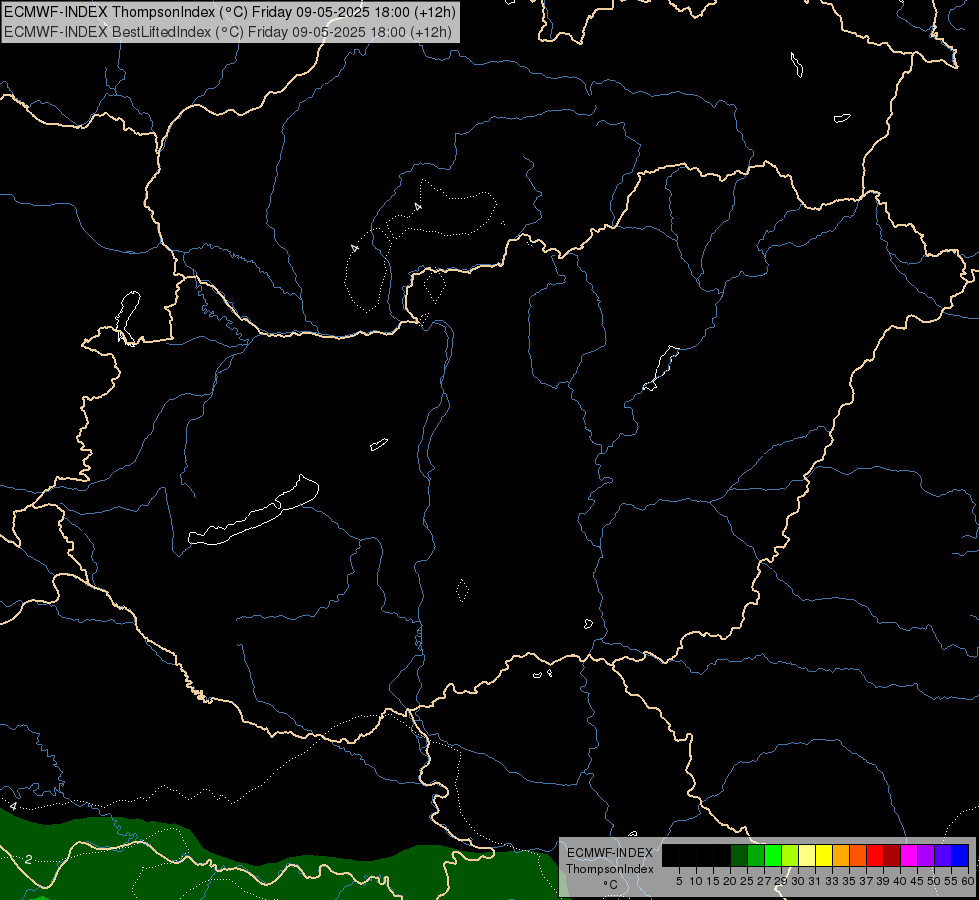979x900 pixels.
Task: Click legend tick value 35
Action: pyautogui.click(x=849, y=881)
